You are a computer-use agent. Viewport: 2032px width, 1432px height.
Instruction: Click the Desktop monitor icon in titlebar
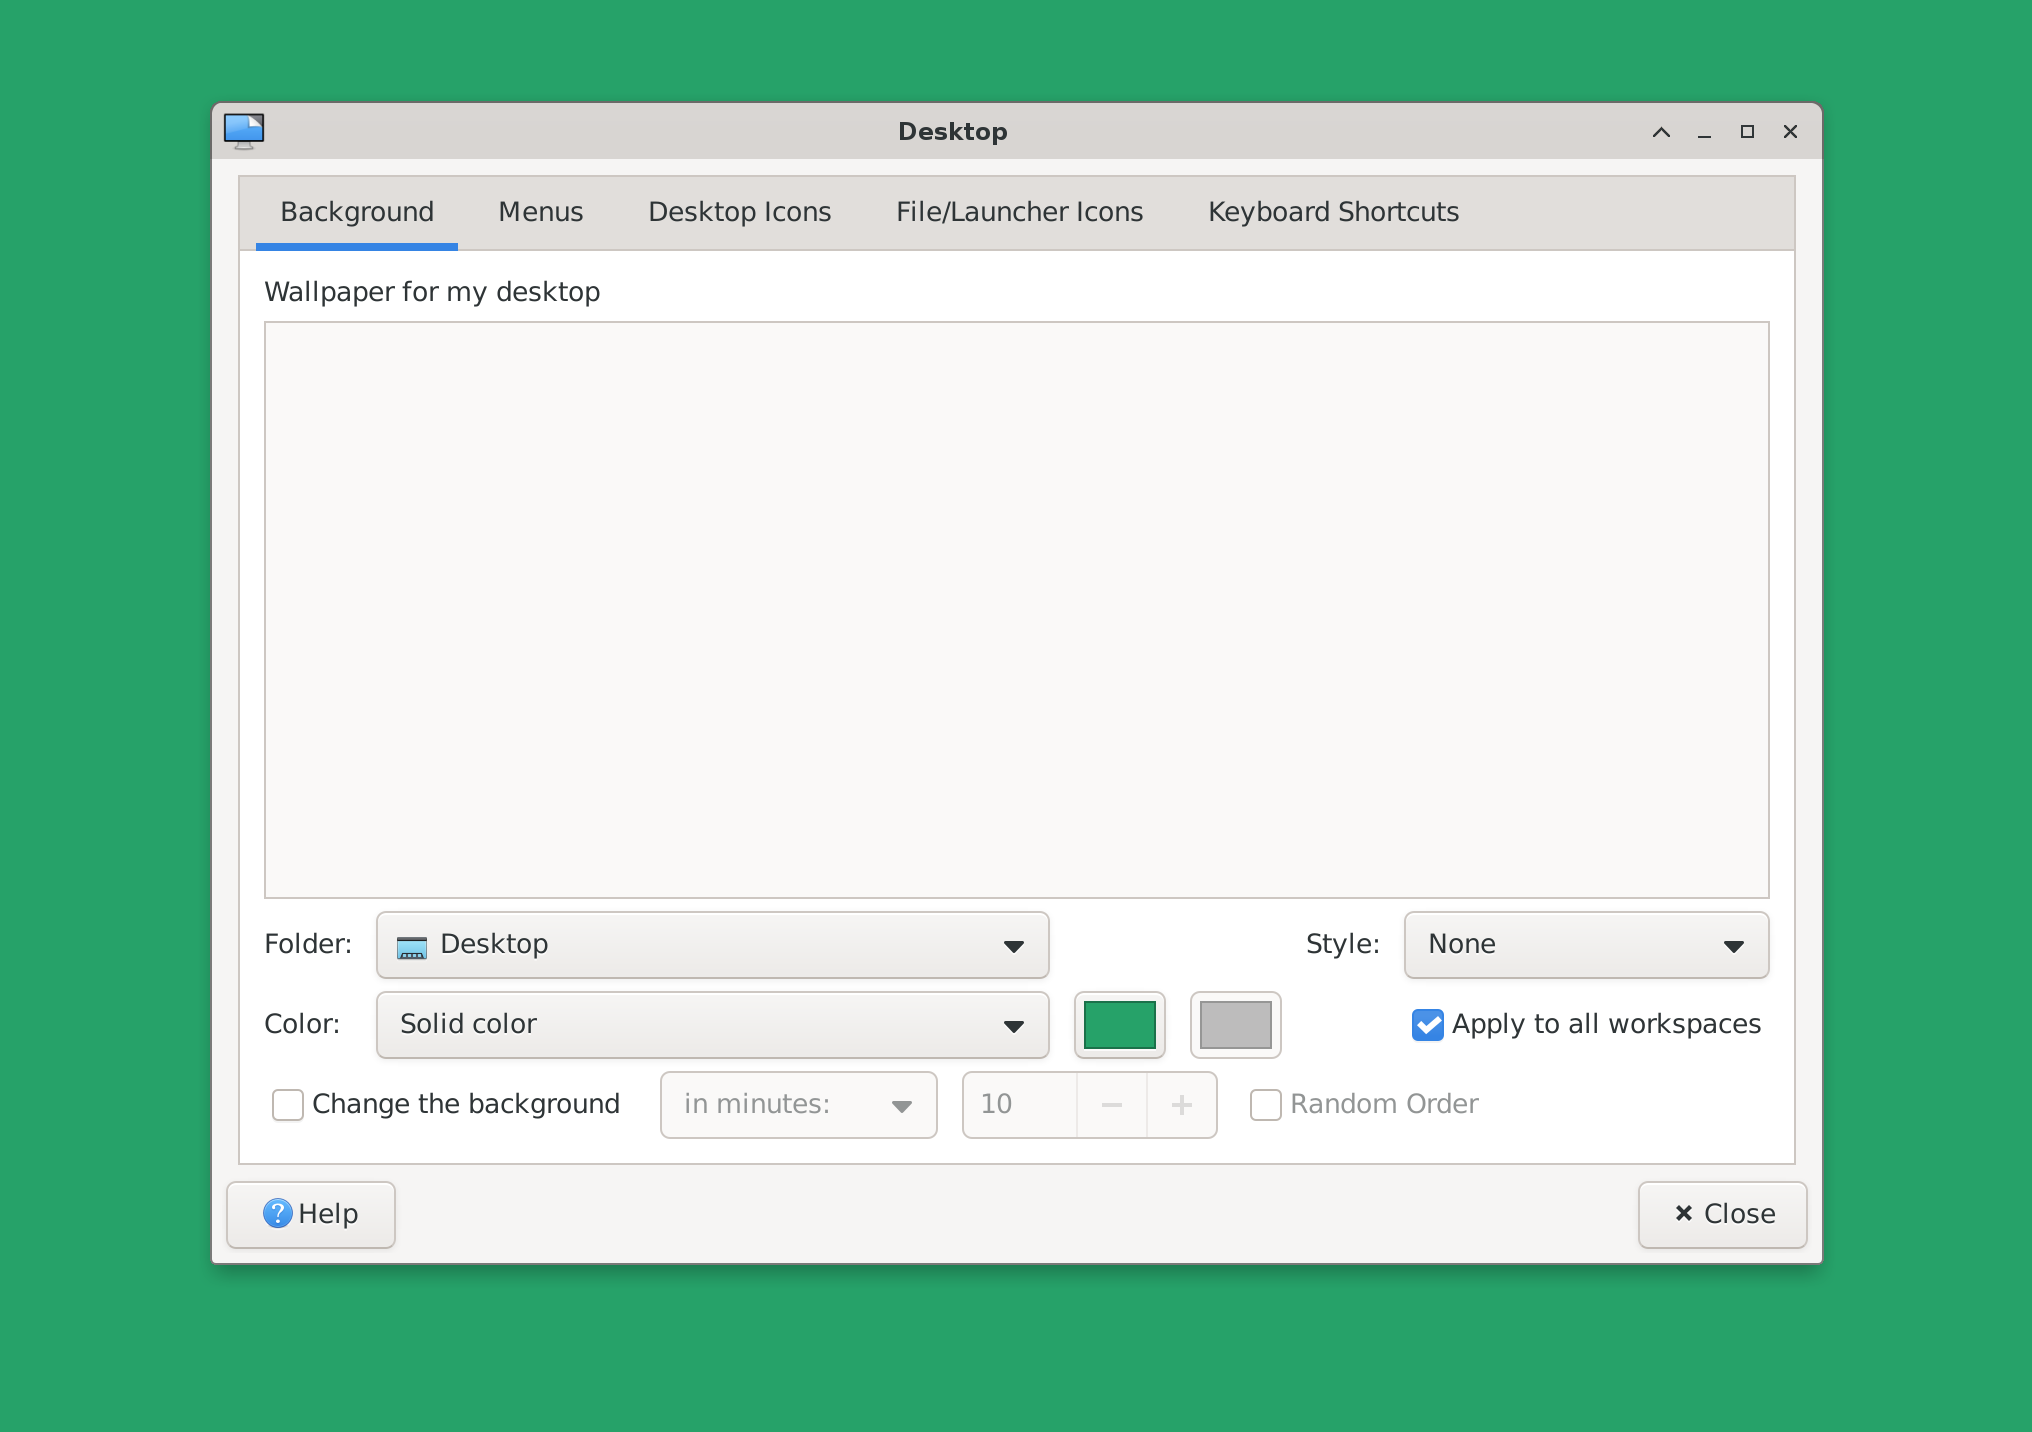pos(244,131)
